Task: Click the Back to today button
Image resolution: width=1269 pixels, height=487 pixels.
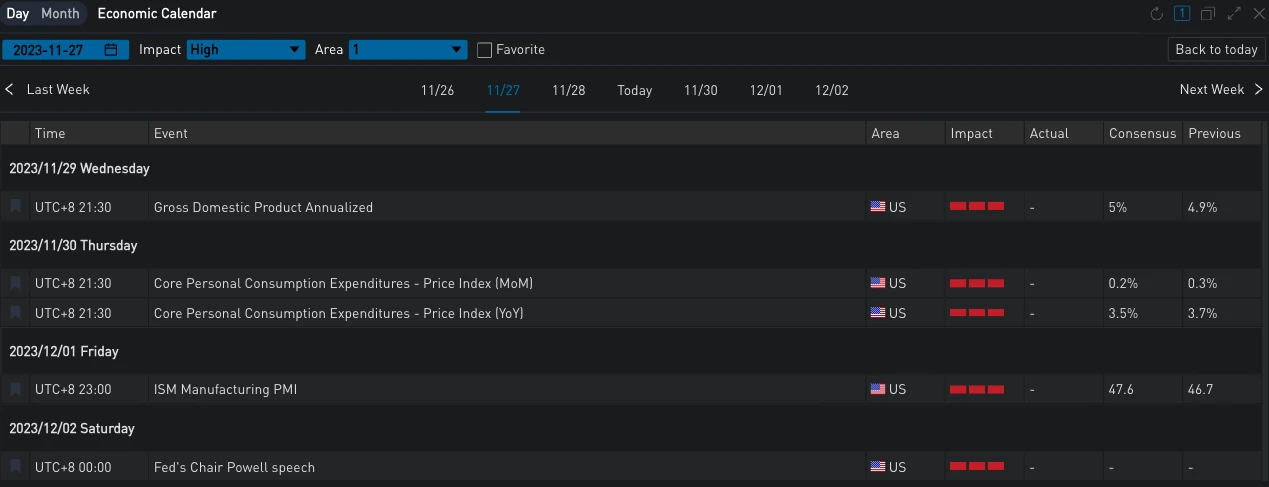Action: coord(1216,49)
